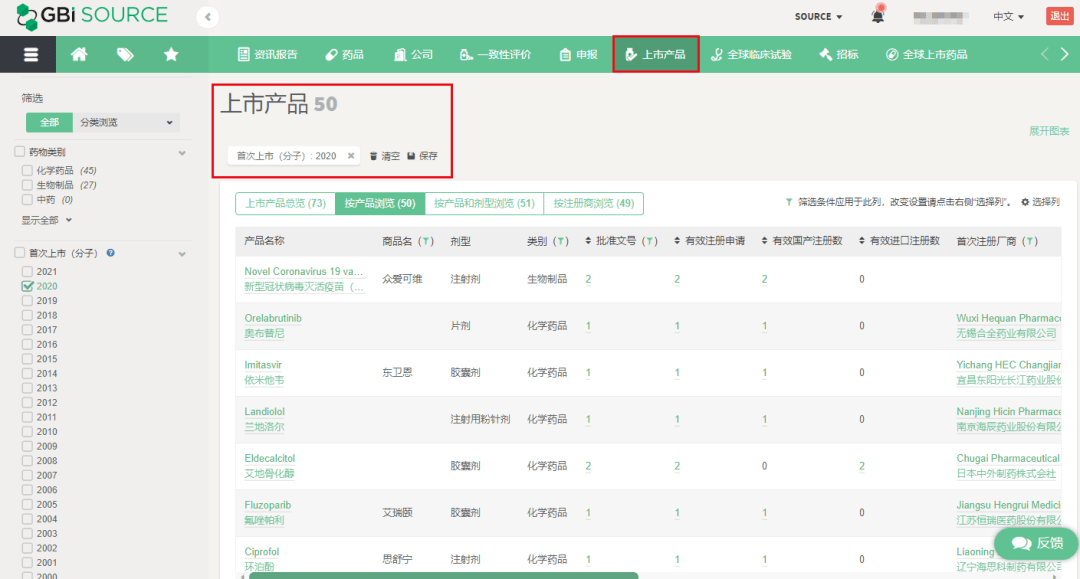Open the 公司 menu
Screen dimensions: 1080x579
click(x=413, y=54)
